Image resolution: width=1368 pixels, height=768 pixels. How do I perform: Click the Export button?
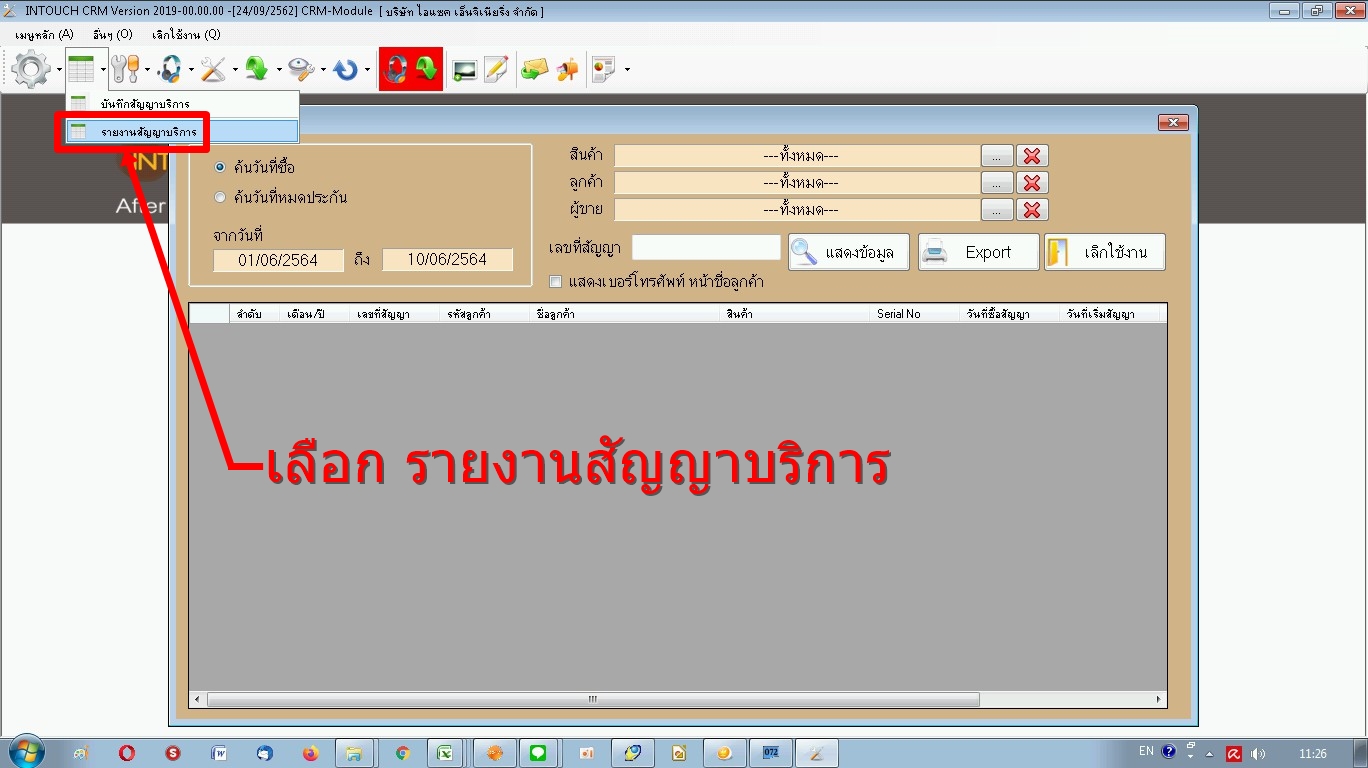click(979, 252)
